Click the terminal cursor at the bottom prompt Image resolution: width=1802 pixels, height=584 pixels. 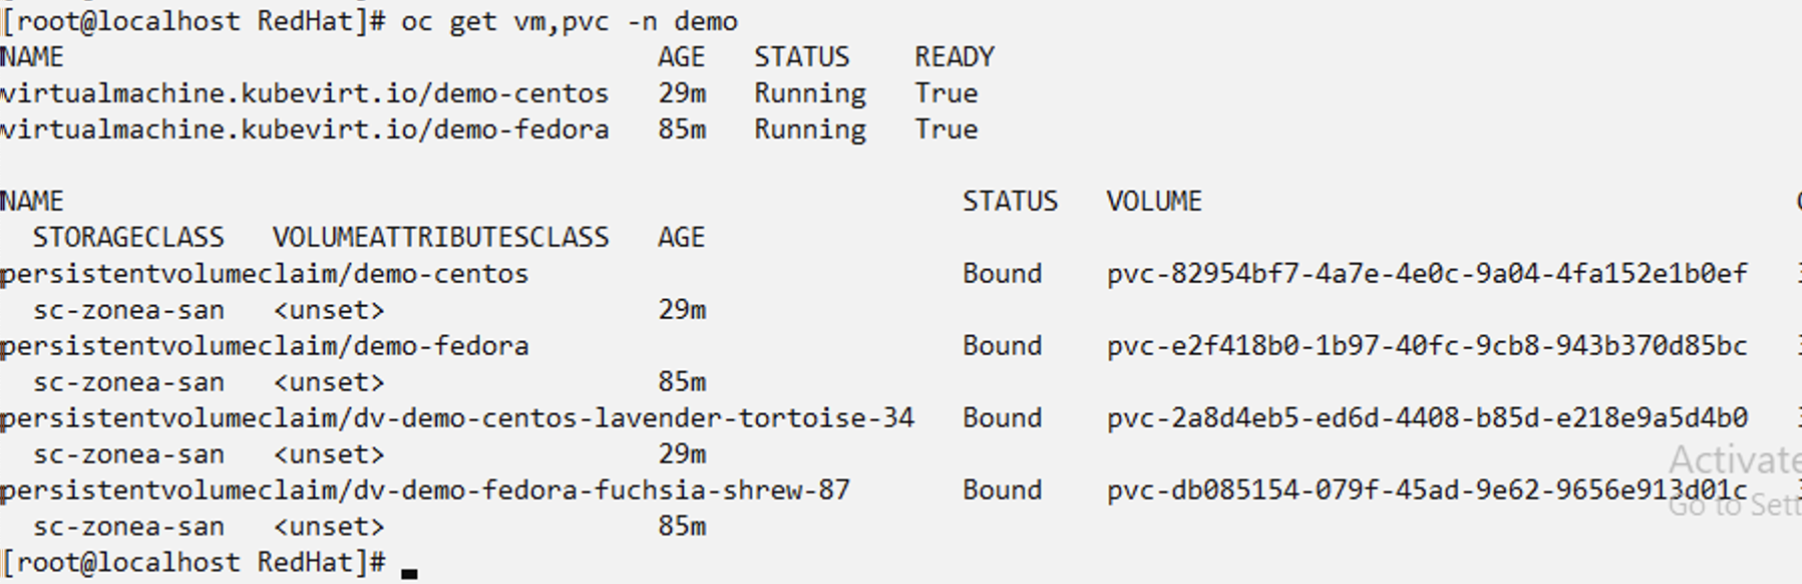(x=409, y=572)
